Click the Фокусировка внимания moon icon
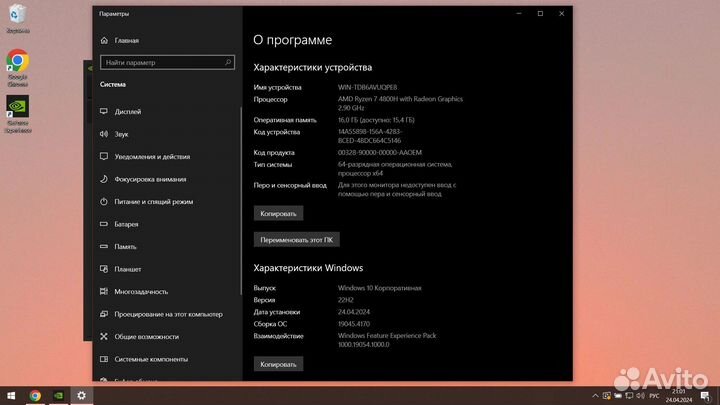The width and height of the screenshot is (720, 405). tap(104, 179)
